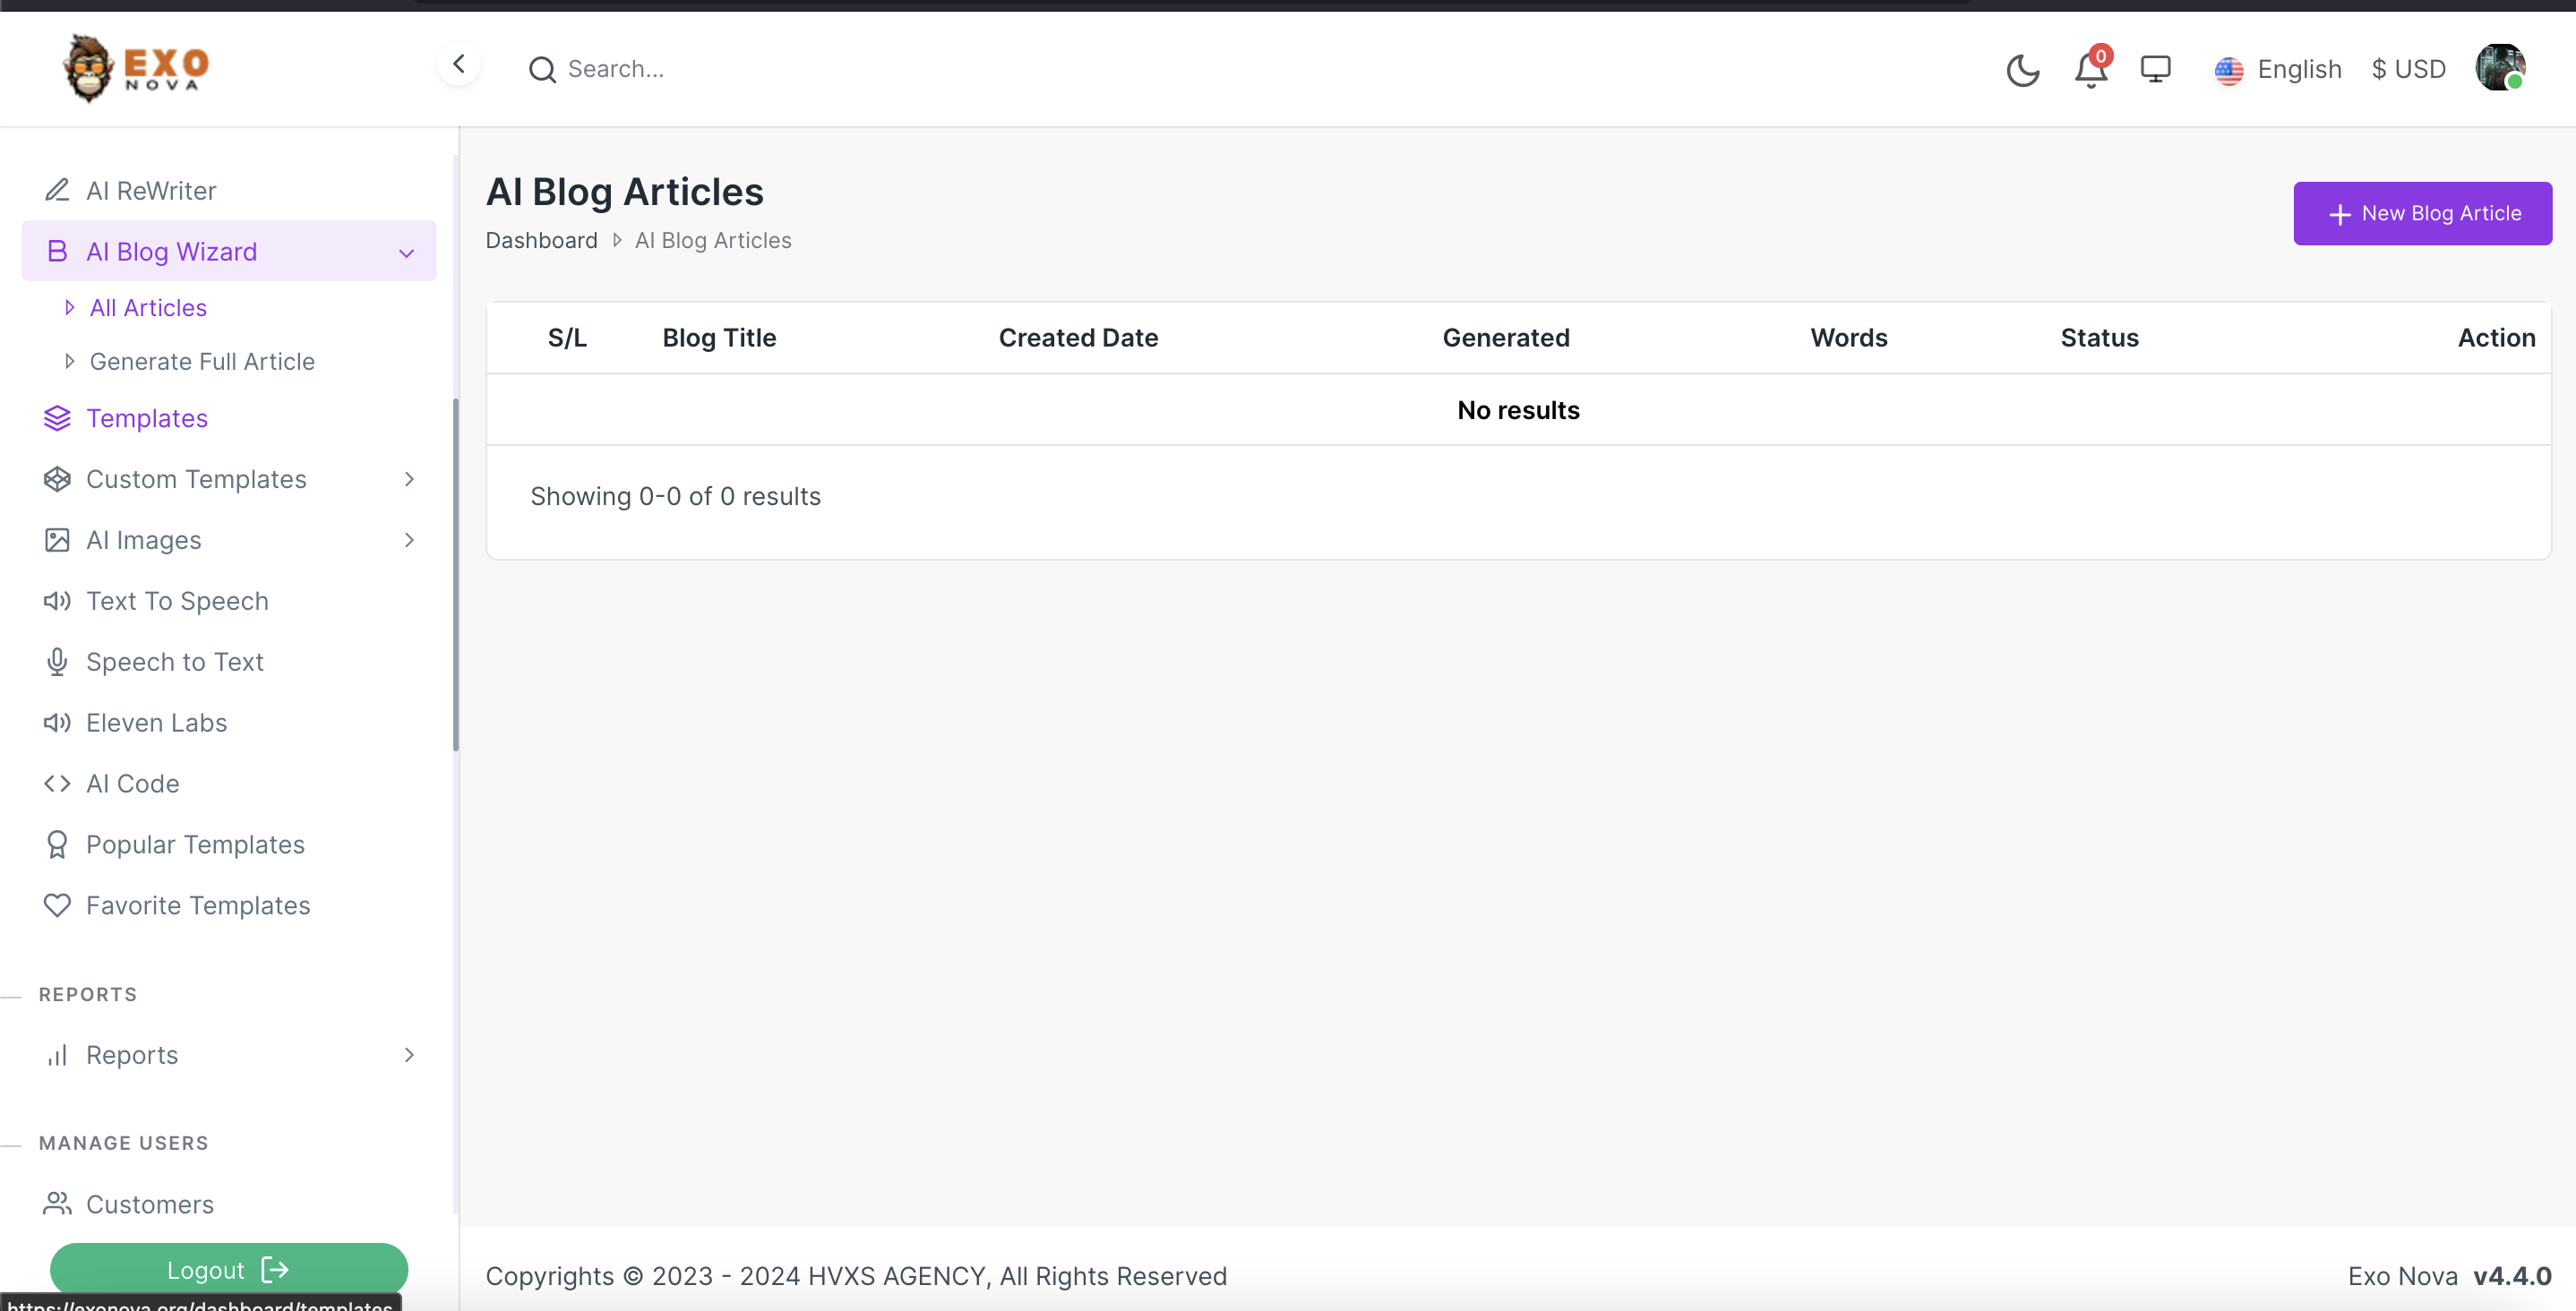Image resolution: width=2576 pixels, height=1311 pixels.
Task: Click the Exo Nova logo
Action: pos(136,68)
